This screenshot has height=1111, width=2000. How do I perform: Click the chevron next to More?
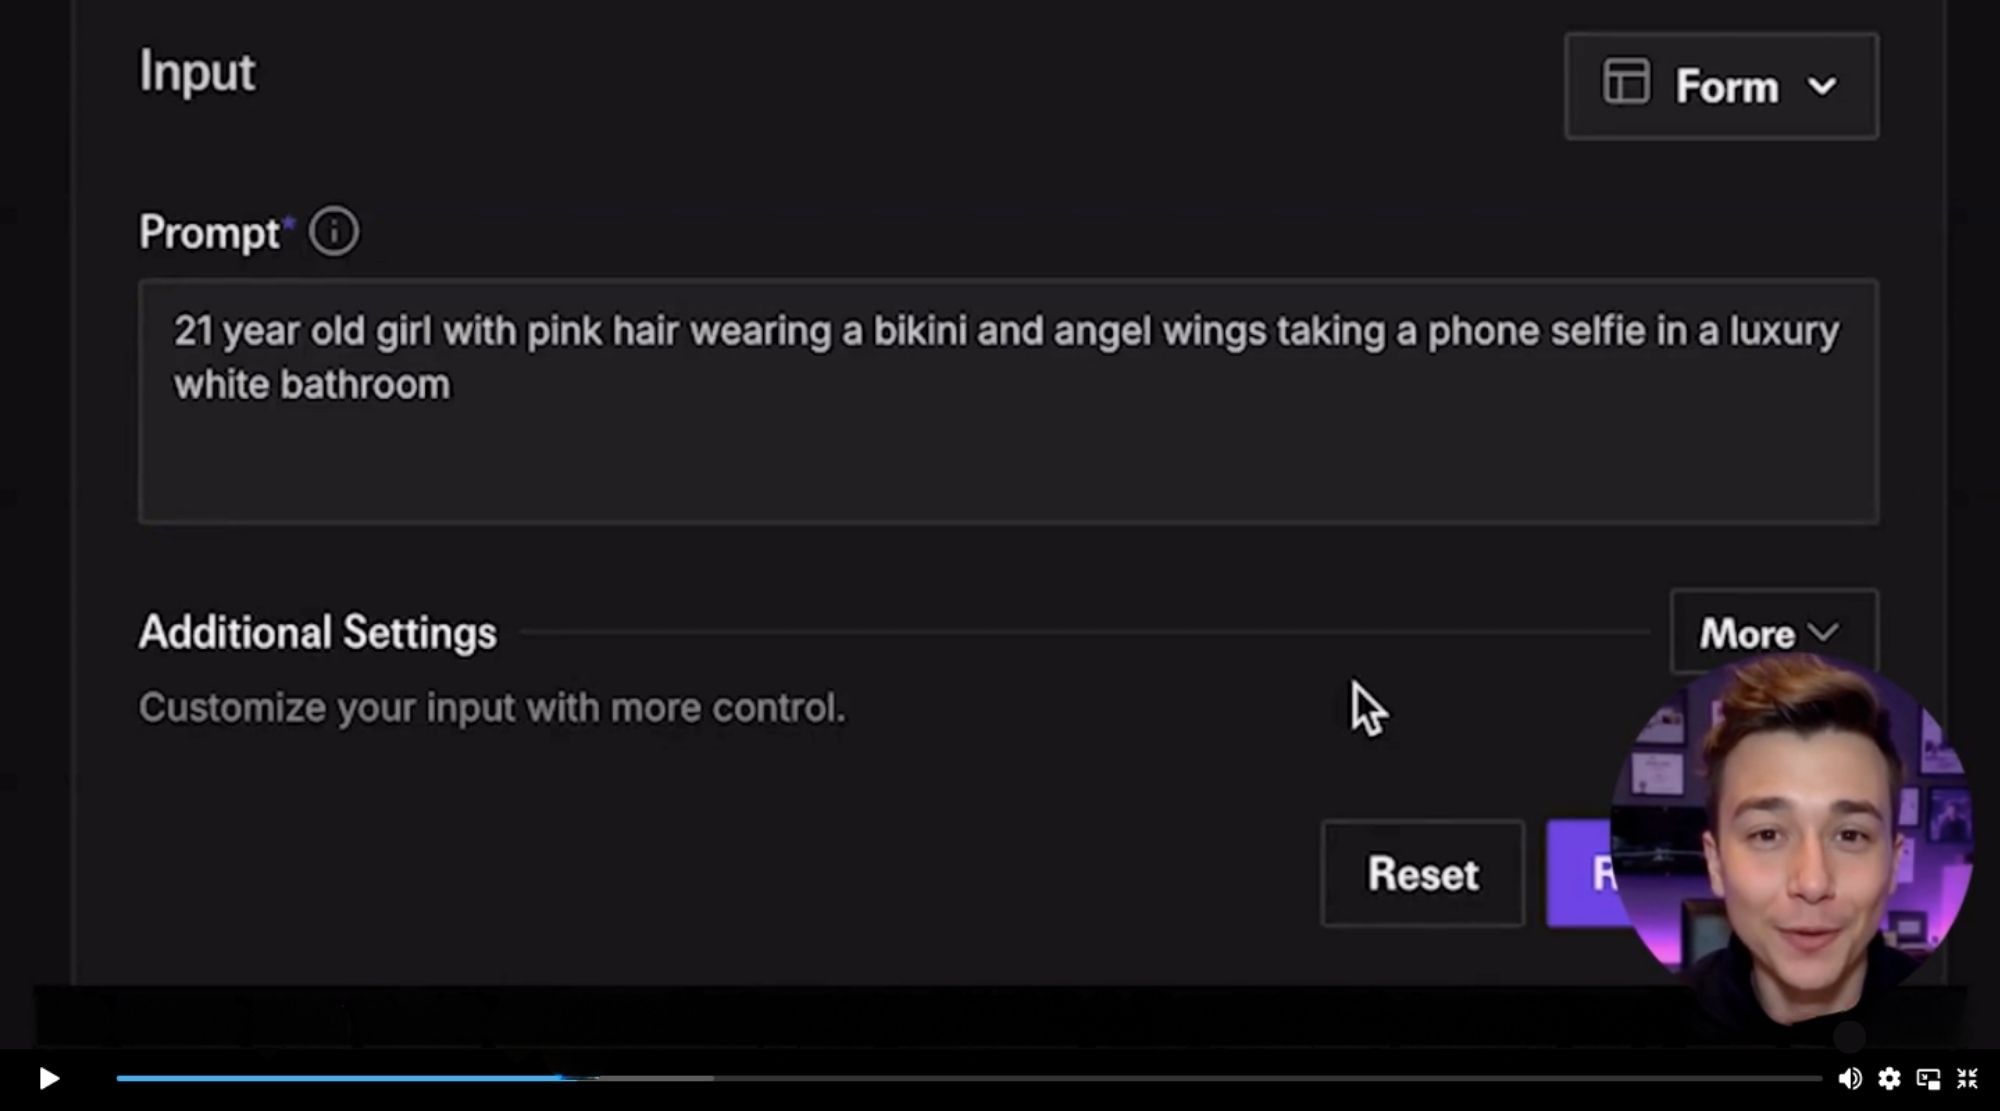[x=1824, y=633]
